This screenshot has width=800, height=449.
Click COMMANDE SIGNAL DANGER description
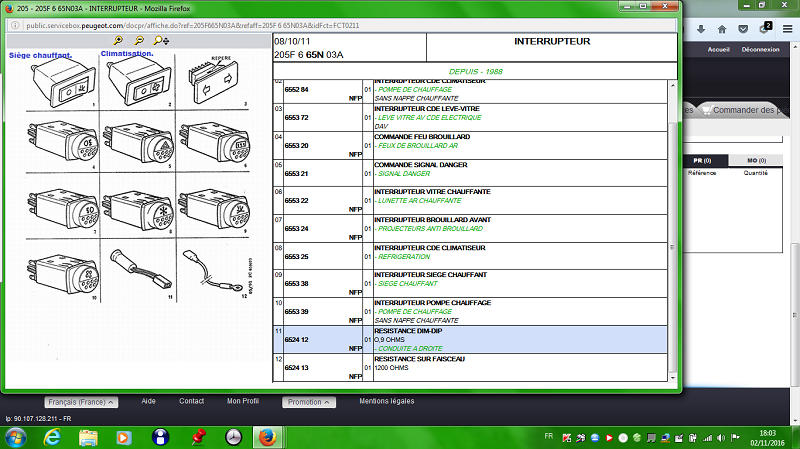pyautogui.click(x=420, y=165)
